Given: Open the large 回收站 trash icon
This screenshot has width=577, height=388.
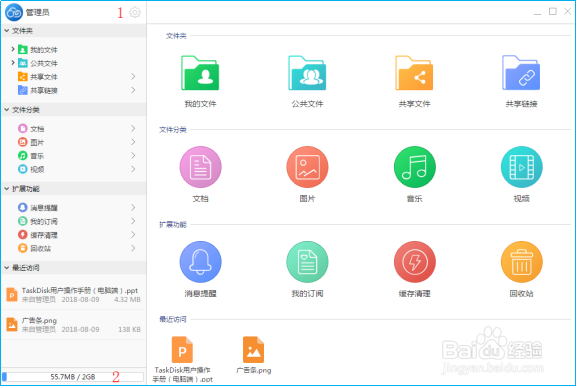Looking at the screenshot, I should (521, 262).
